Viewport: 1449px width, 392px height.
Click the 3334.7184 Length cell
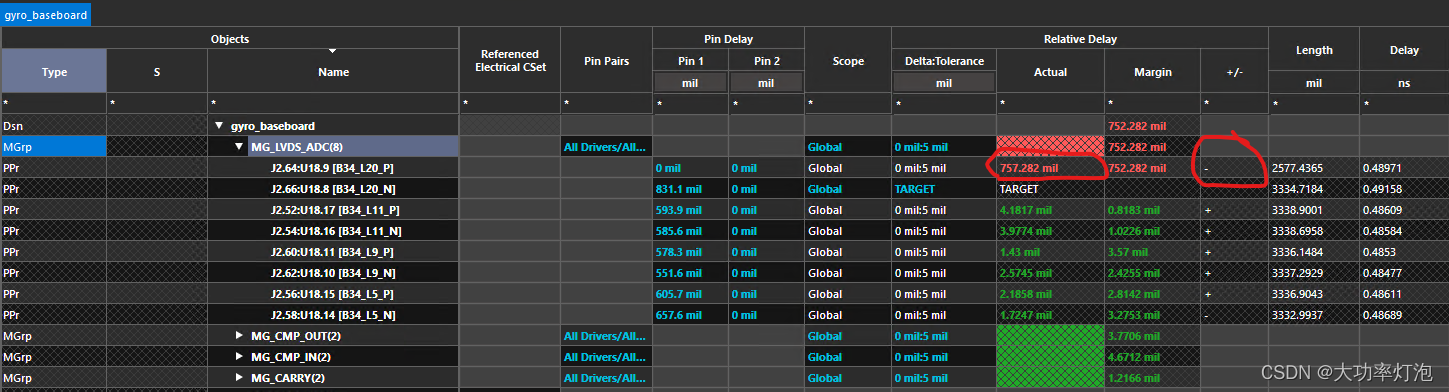point(1314,189)
